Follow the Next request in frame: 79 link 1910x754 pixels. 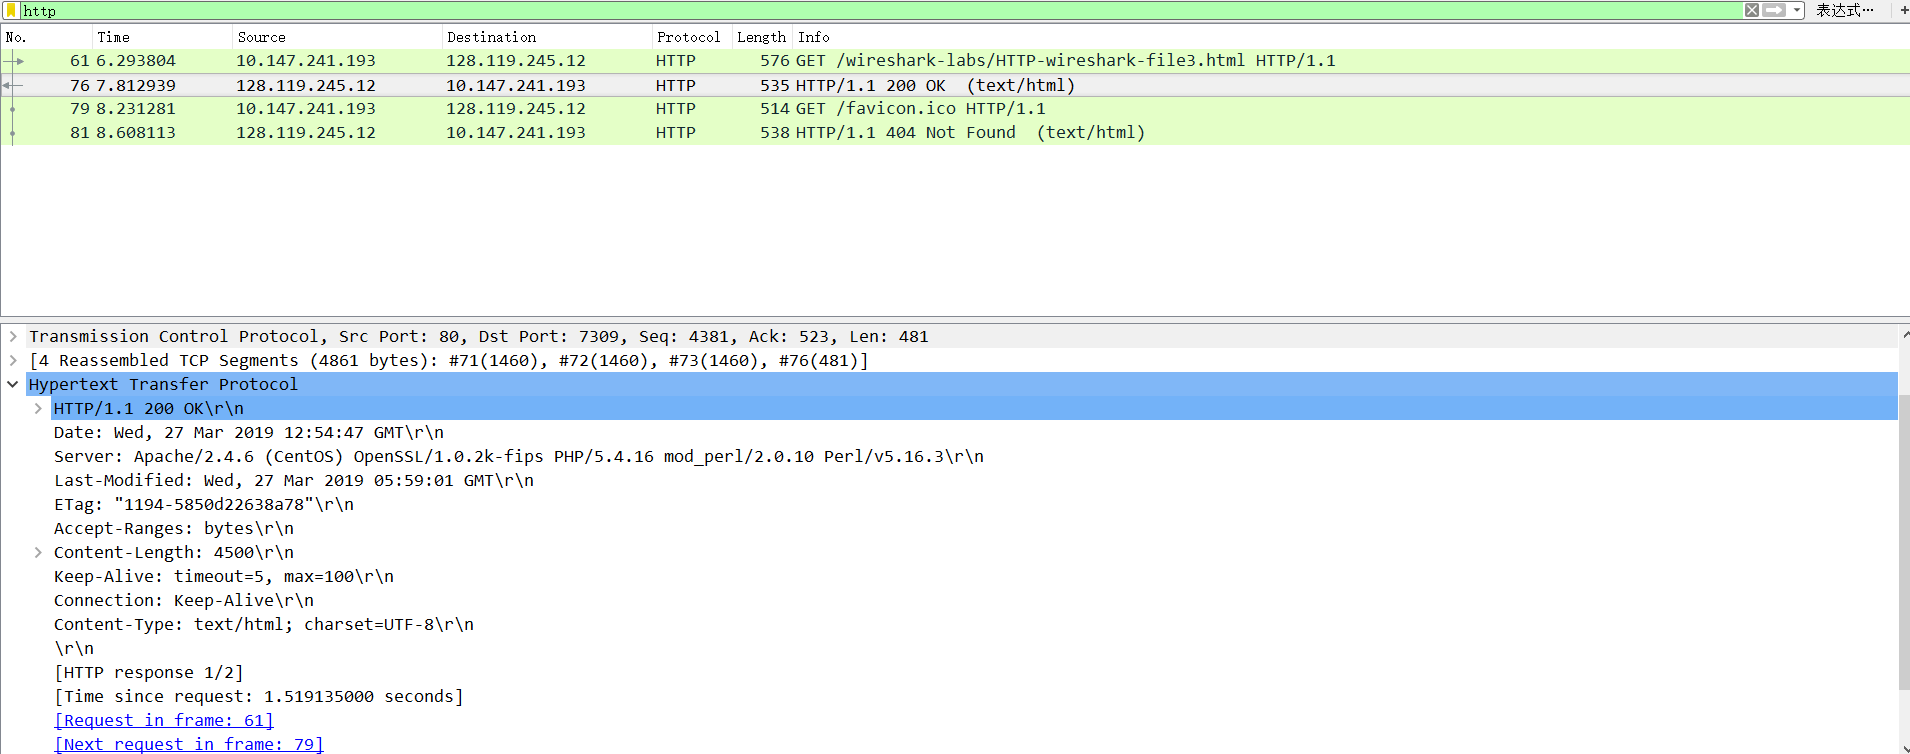click(189, 745)
